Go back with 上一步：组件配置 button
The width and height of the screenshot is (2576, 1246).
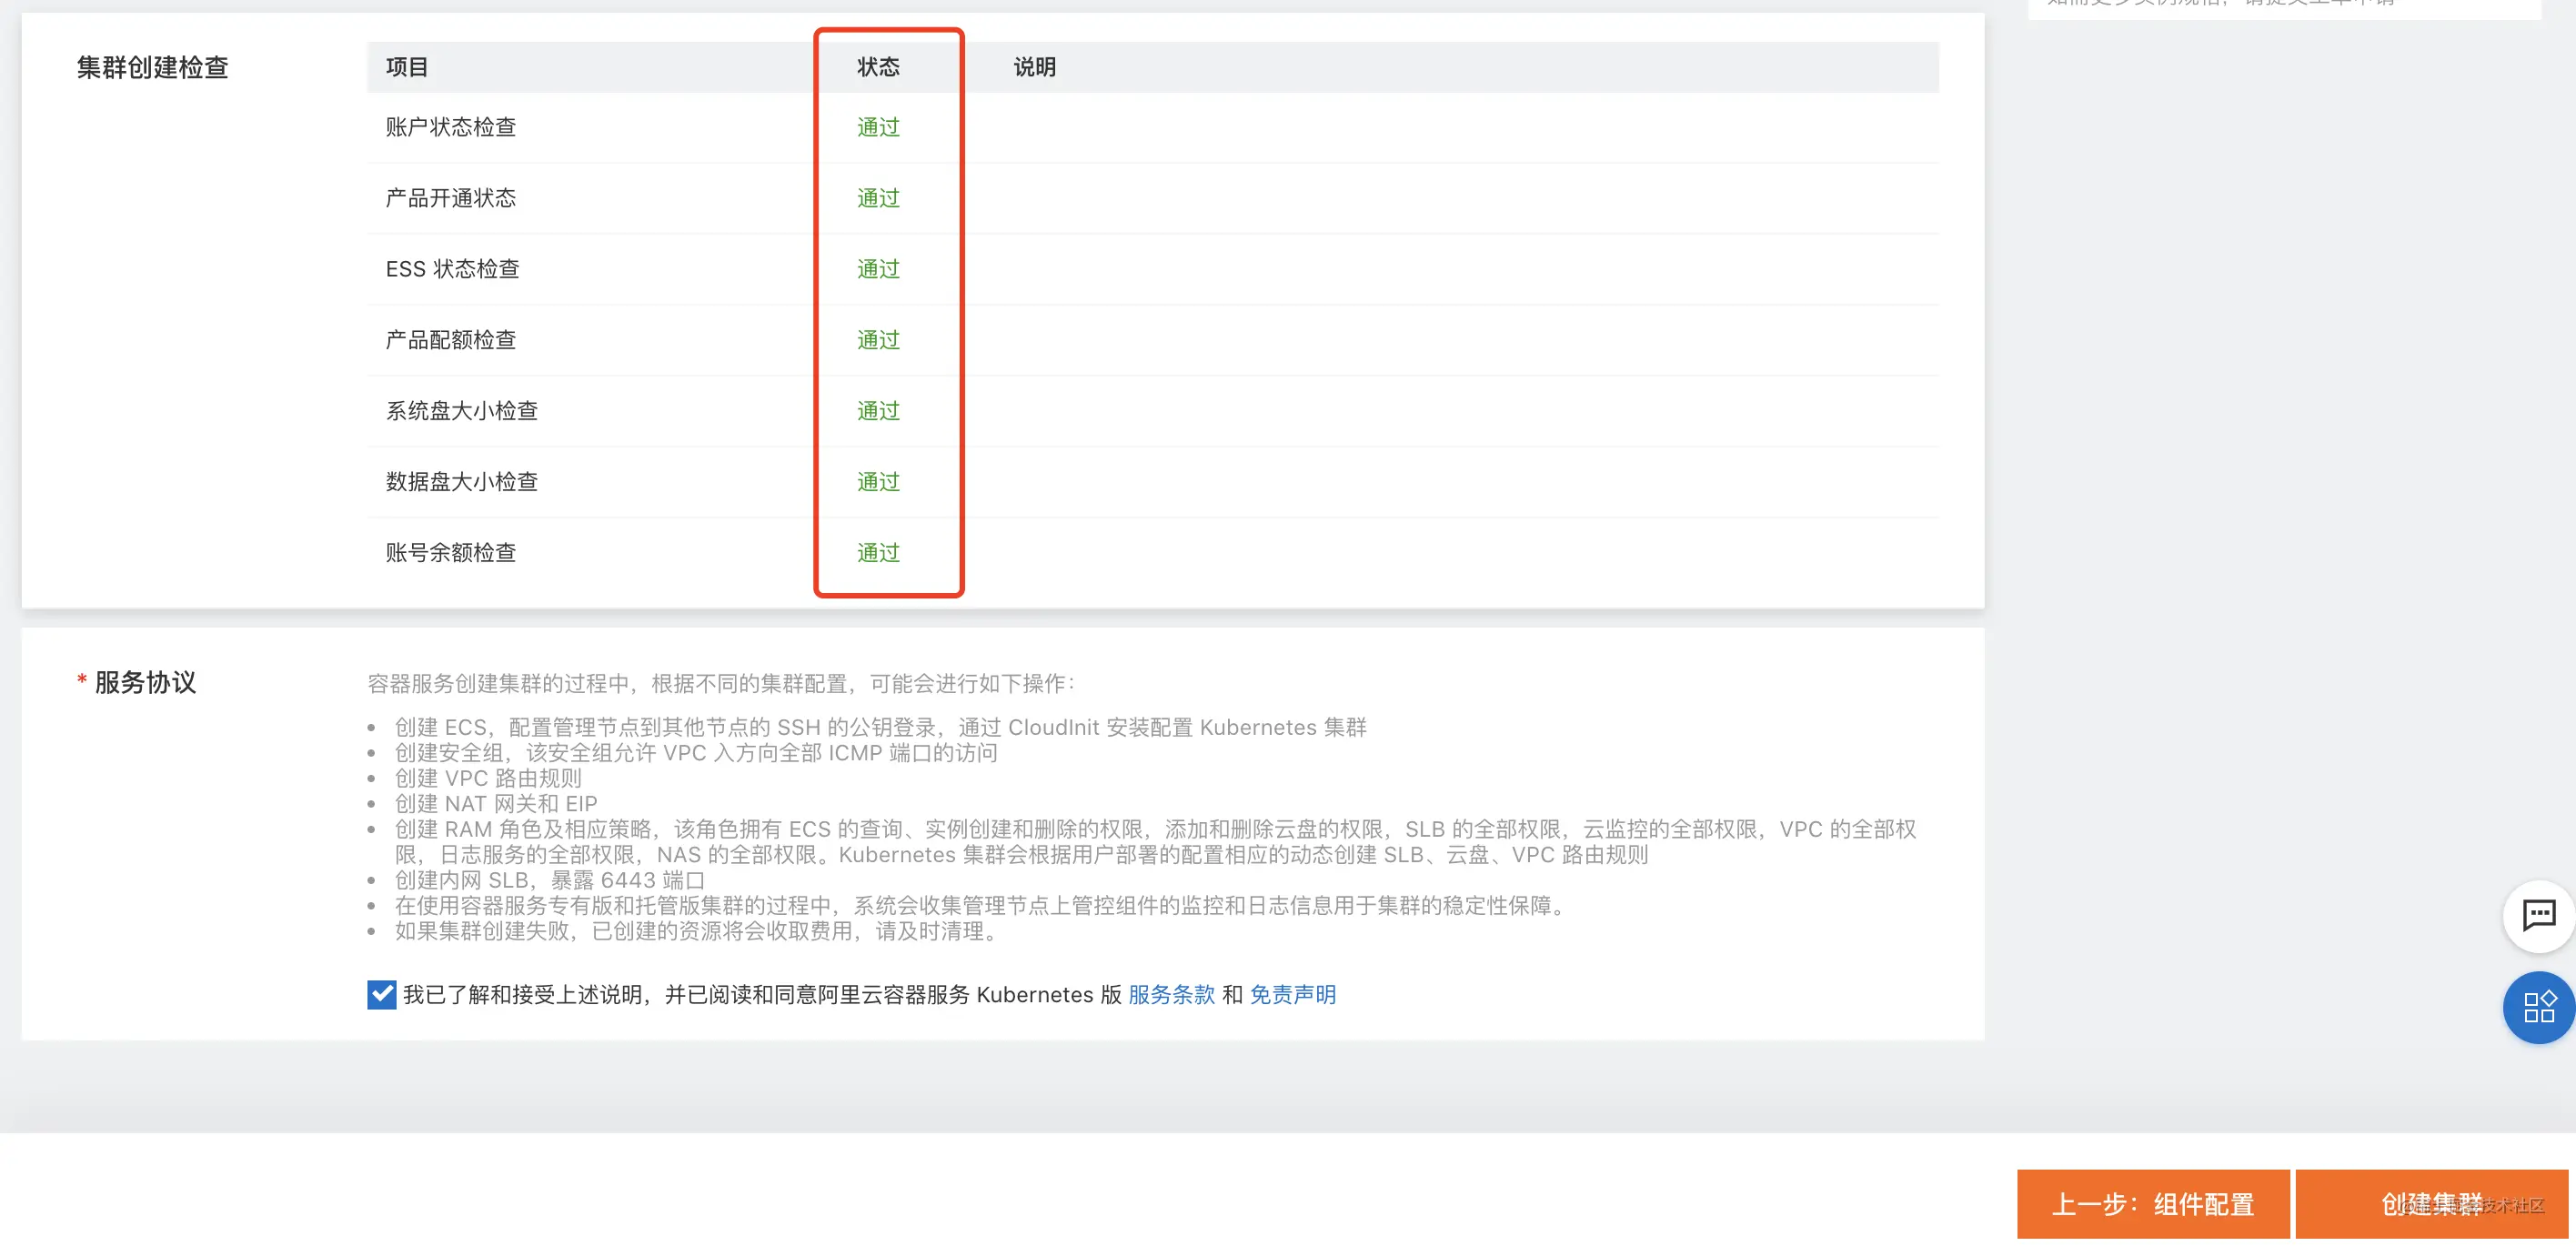(x=2153, y=1204)
